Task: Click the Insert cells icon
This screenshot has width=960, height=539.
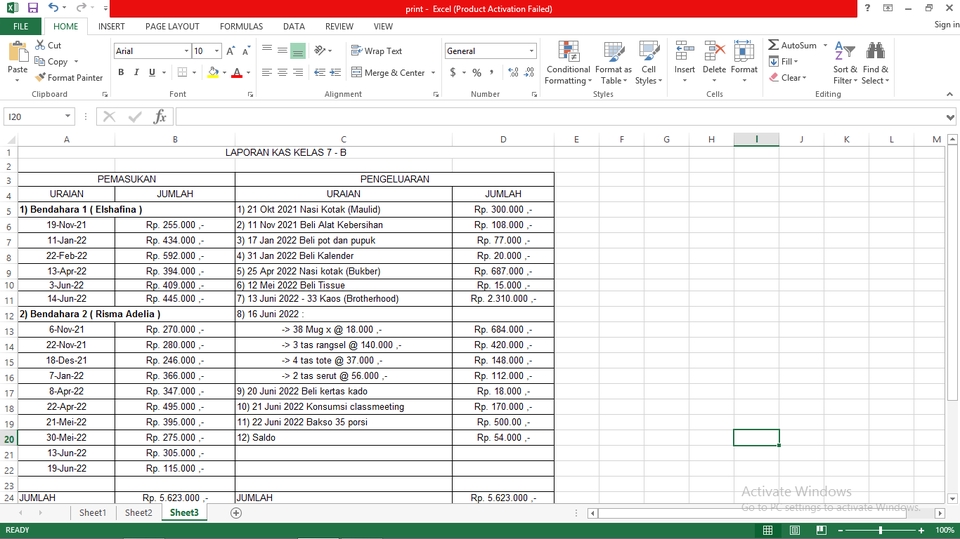Action: point(684,51)
